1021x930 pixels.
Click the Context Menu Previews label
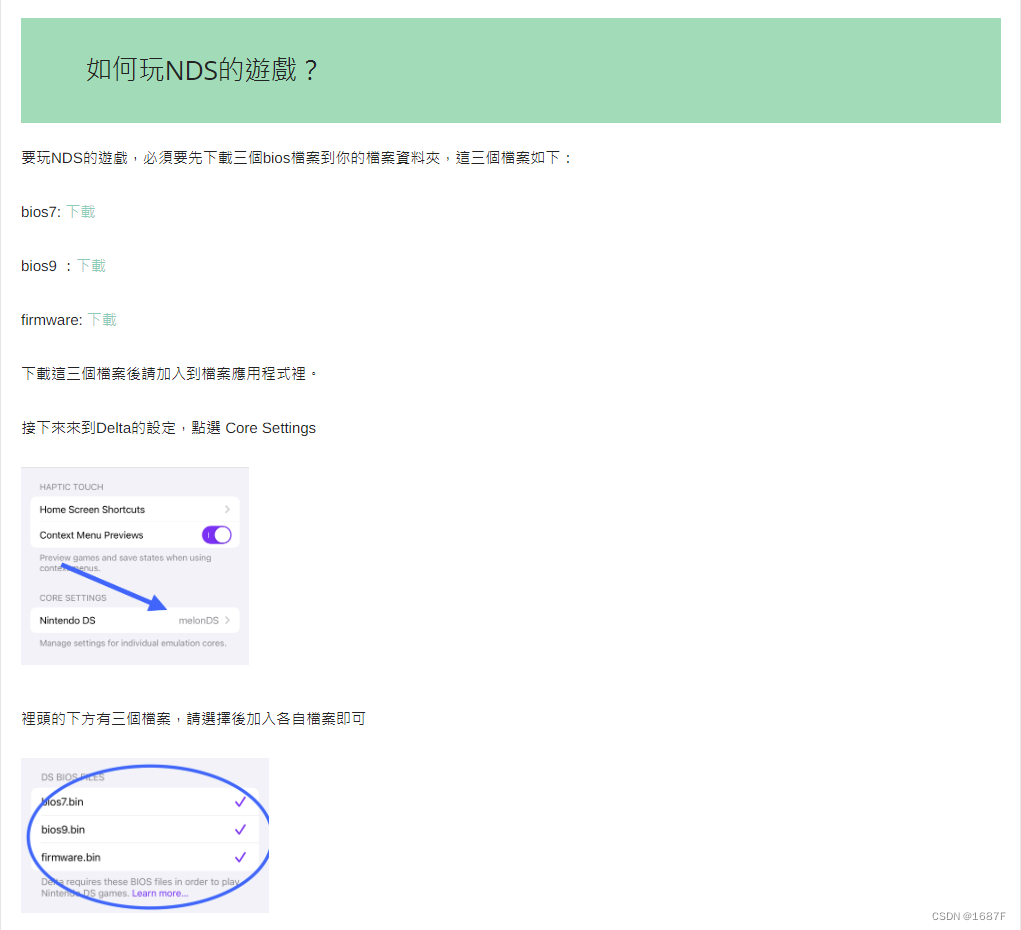click(91, 535)
